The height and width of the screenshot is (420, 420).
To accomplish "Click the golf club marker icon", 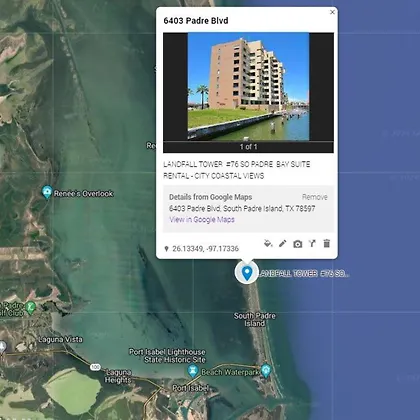I will 30,308.
